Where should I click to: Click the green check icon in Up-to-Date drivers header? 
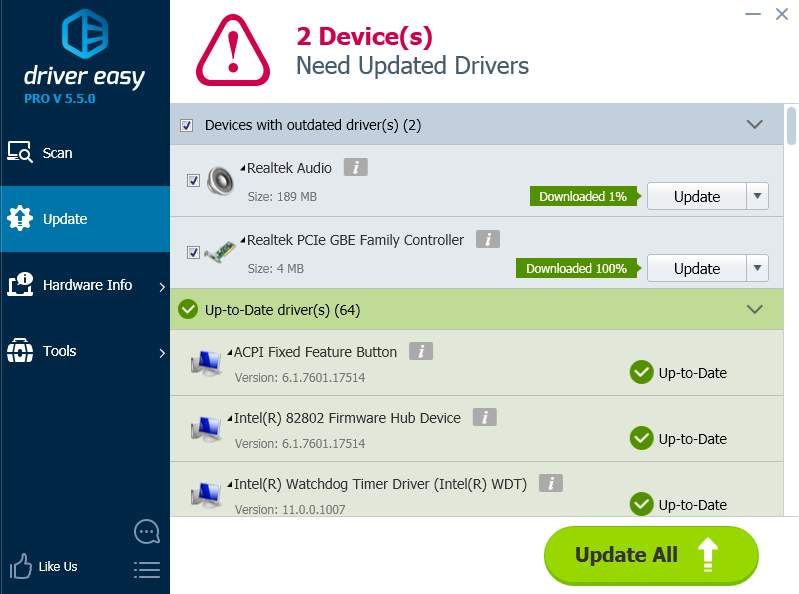tap(188, 309)
